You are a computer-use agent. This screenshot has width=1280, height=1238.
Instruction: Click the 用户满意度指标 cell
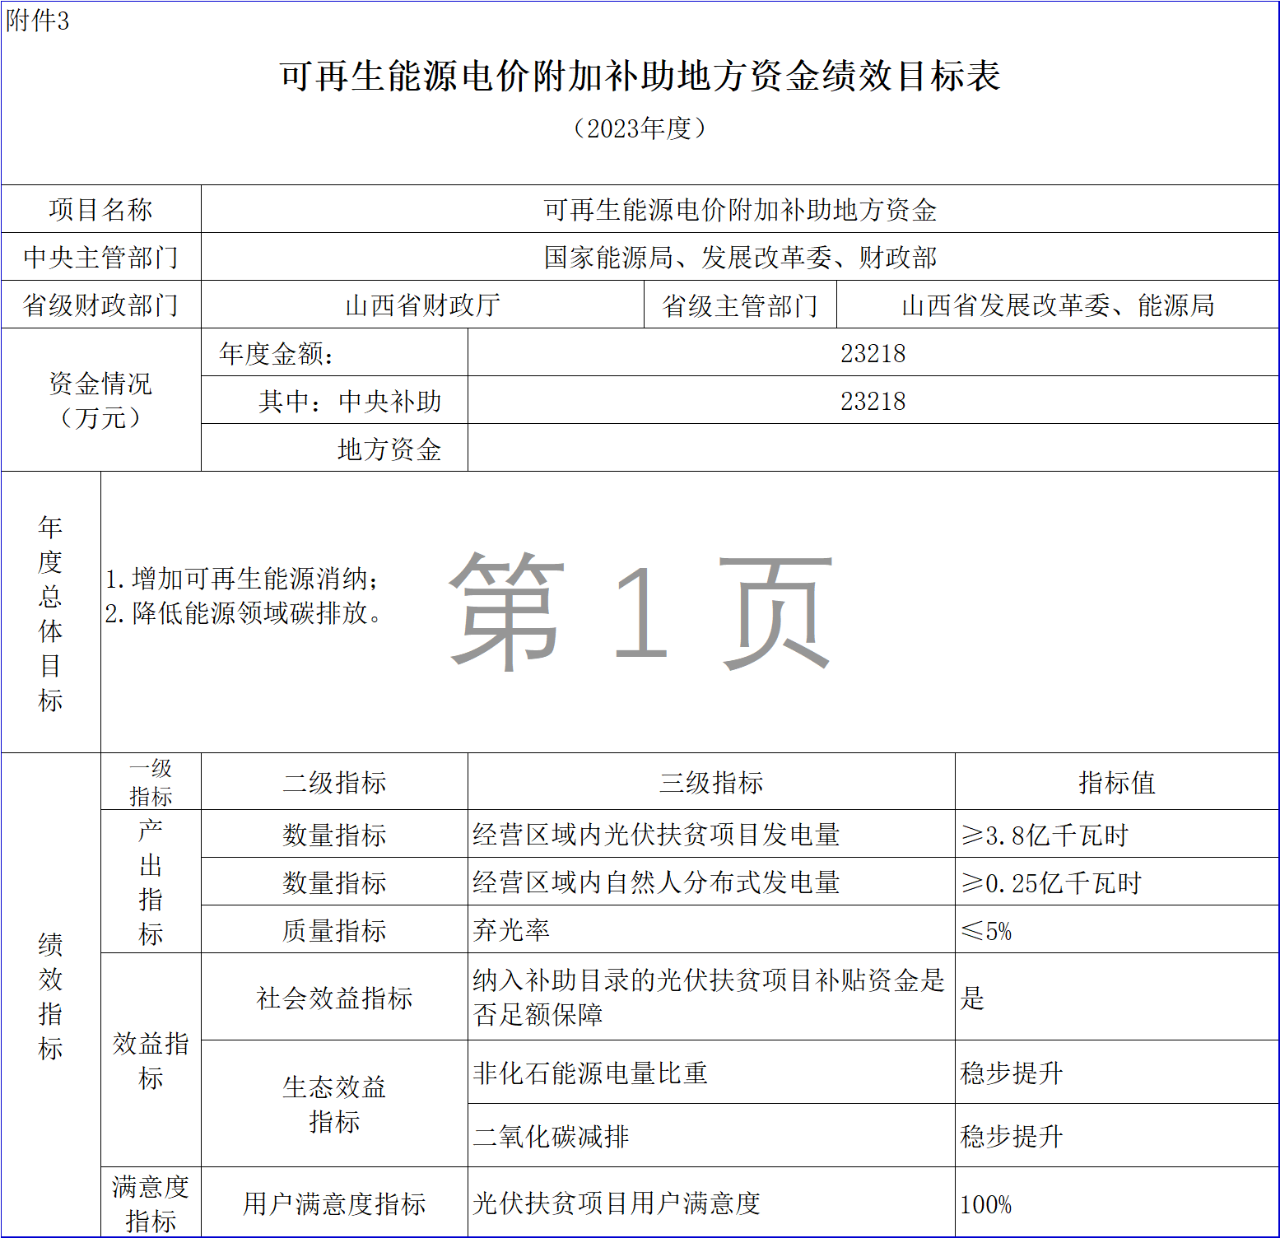coord(335,1203)
